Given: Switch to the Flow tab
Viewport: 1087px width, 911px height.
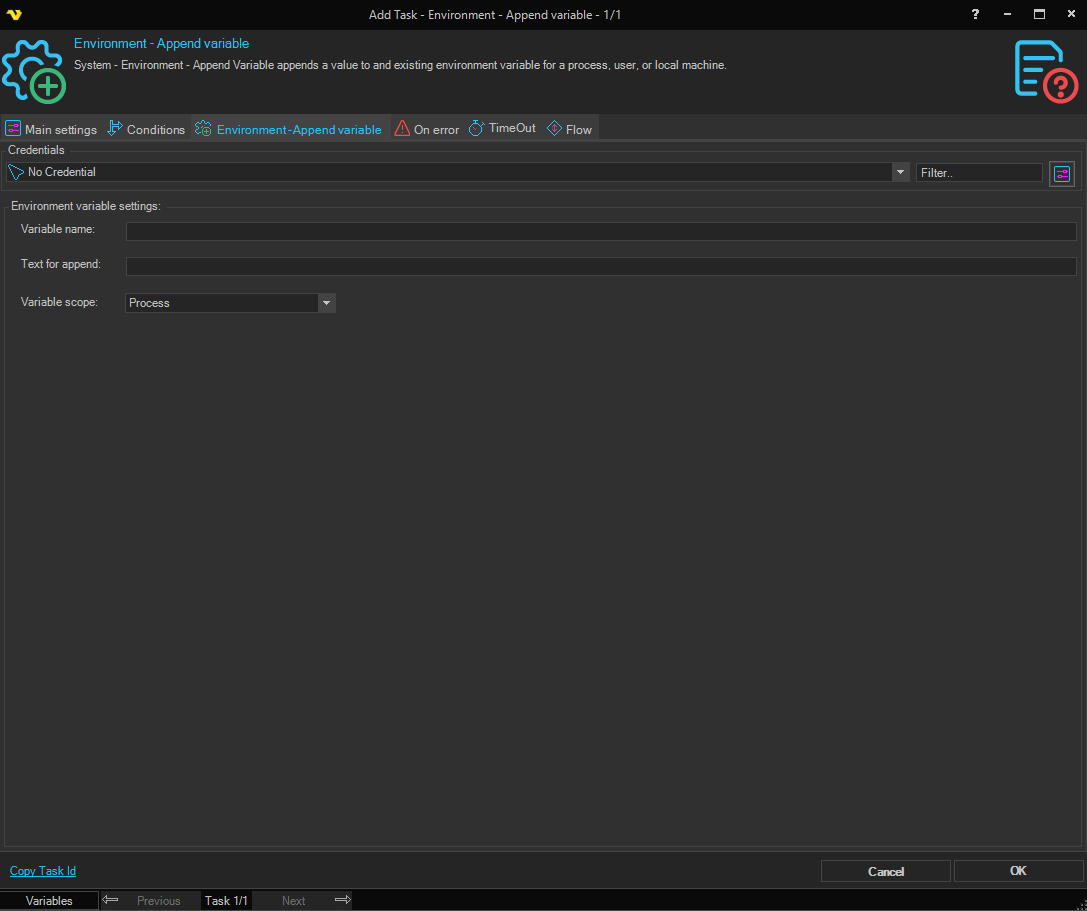Looking at the screenshot, I should click(x=570, y=129).
